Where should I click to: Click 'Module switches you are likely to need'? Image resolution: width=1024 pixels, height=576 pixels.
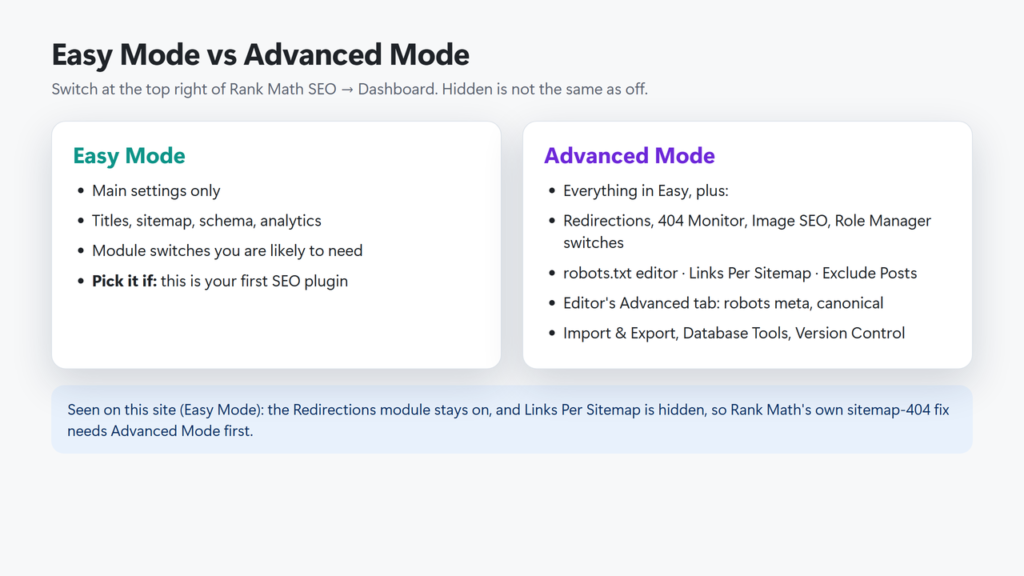coord(227,251)
